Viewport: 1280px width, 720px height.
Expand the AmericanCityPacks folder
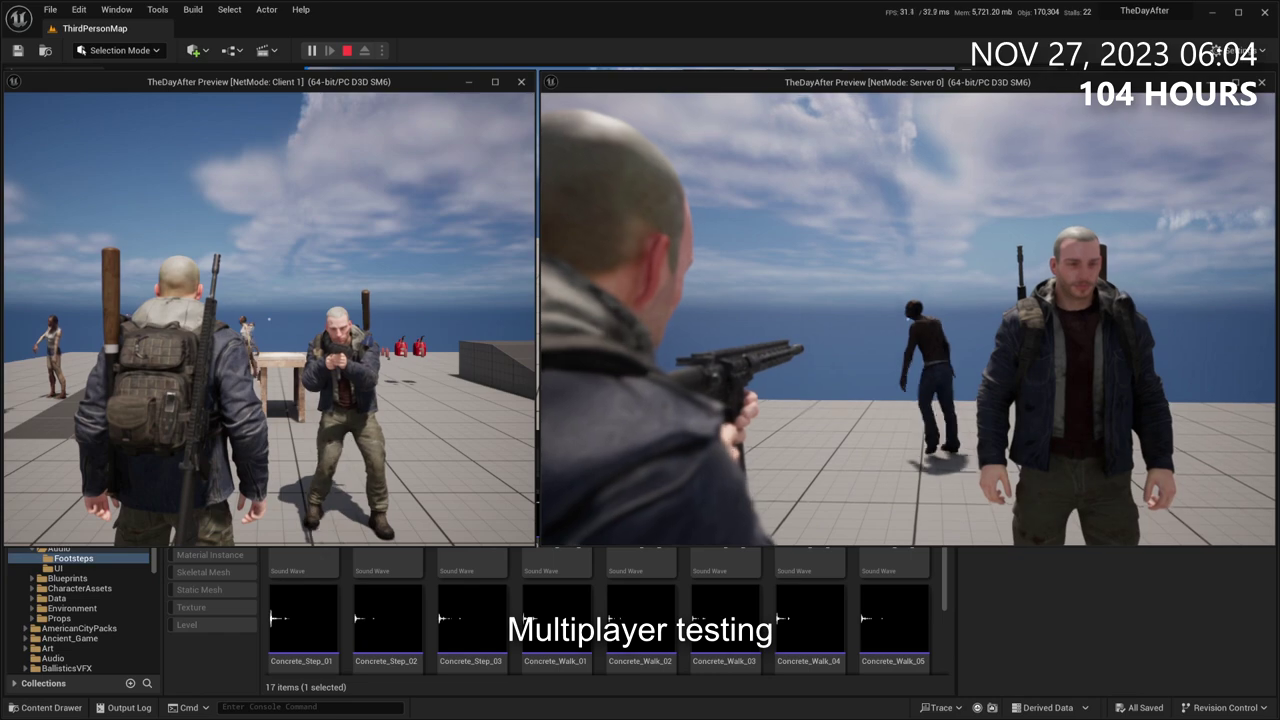27,628
